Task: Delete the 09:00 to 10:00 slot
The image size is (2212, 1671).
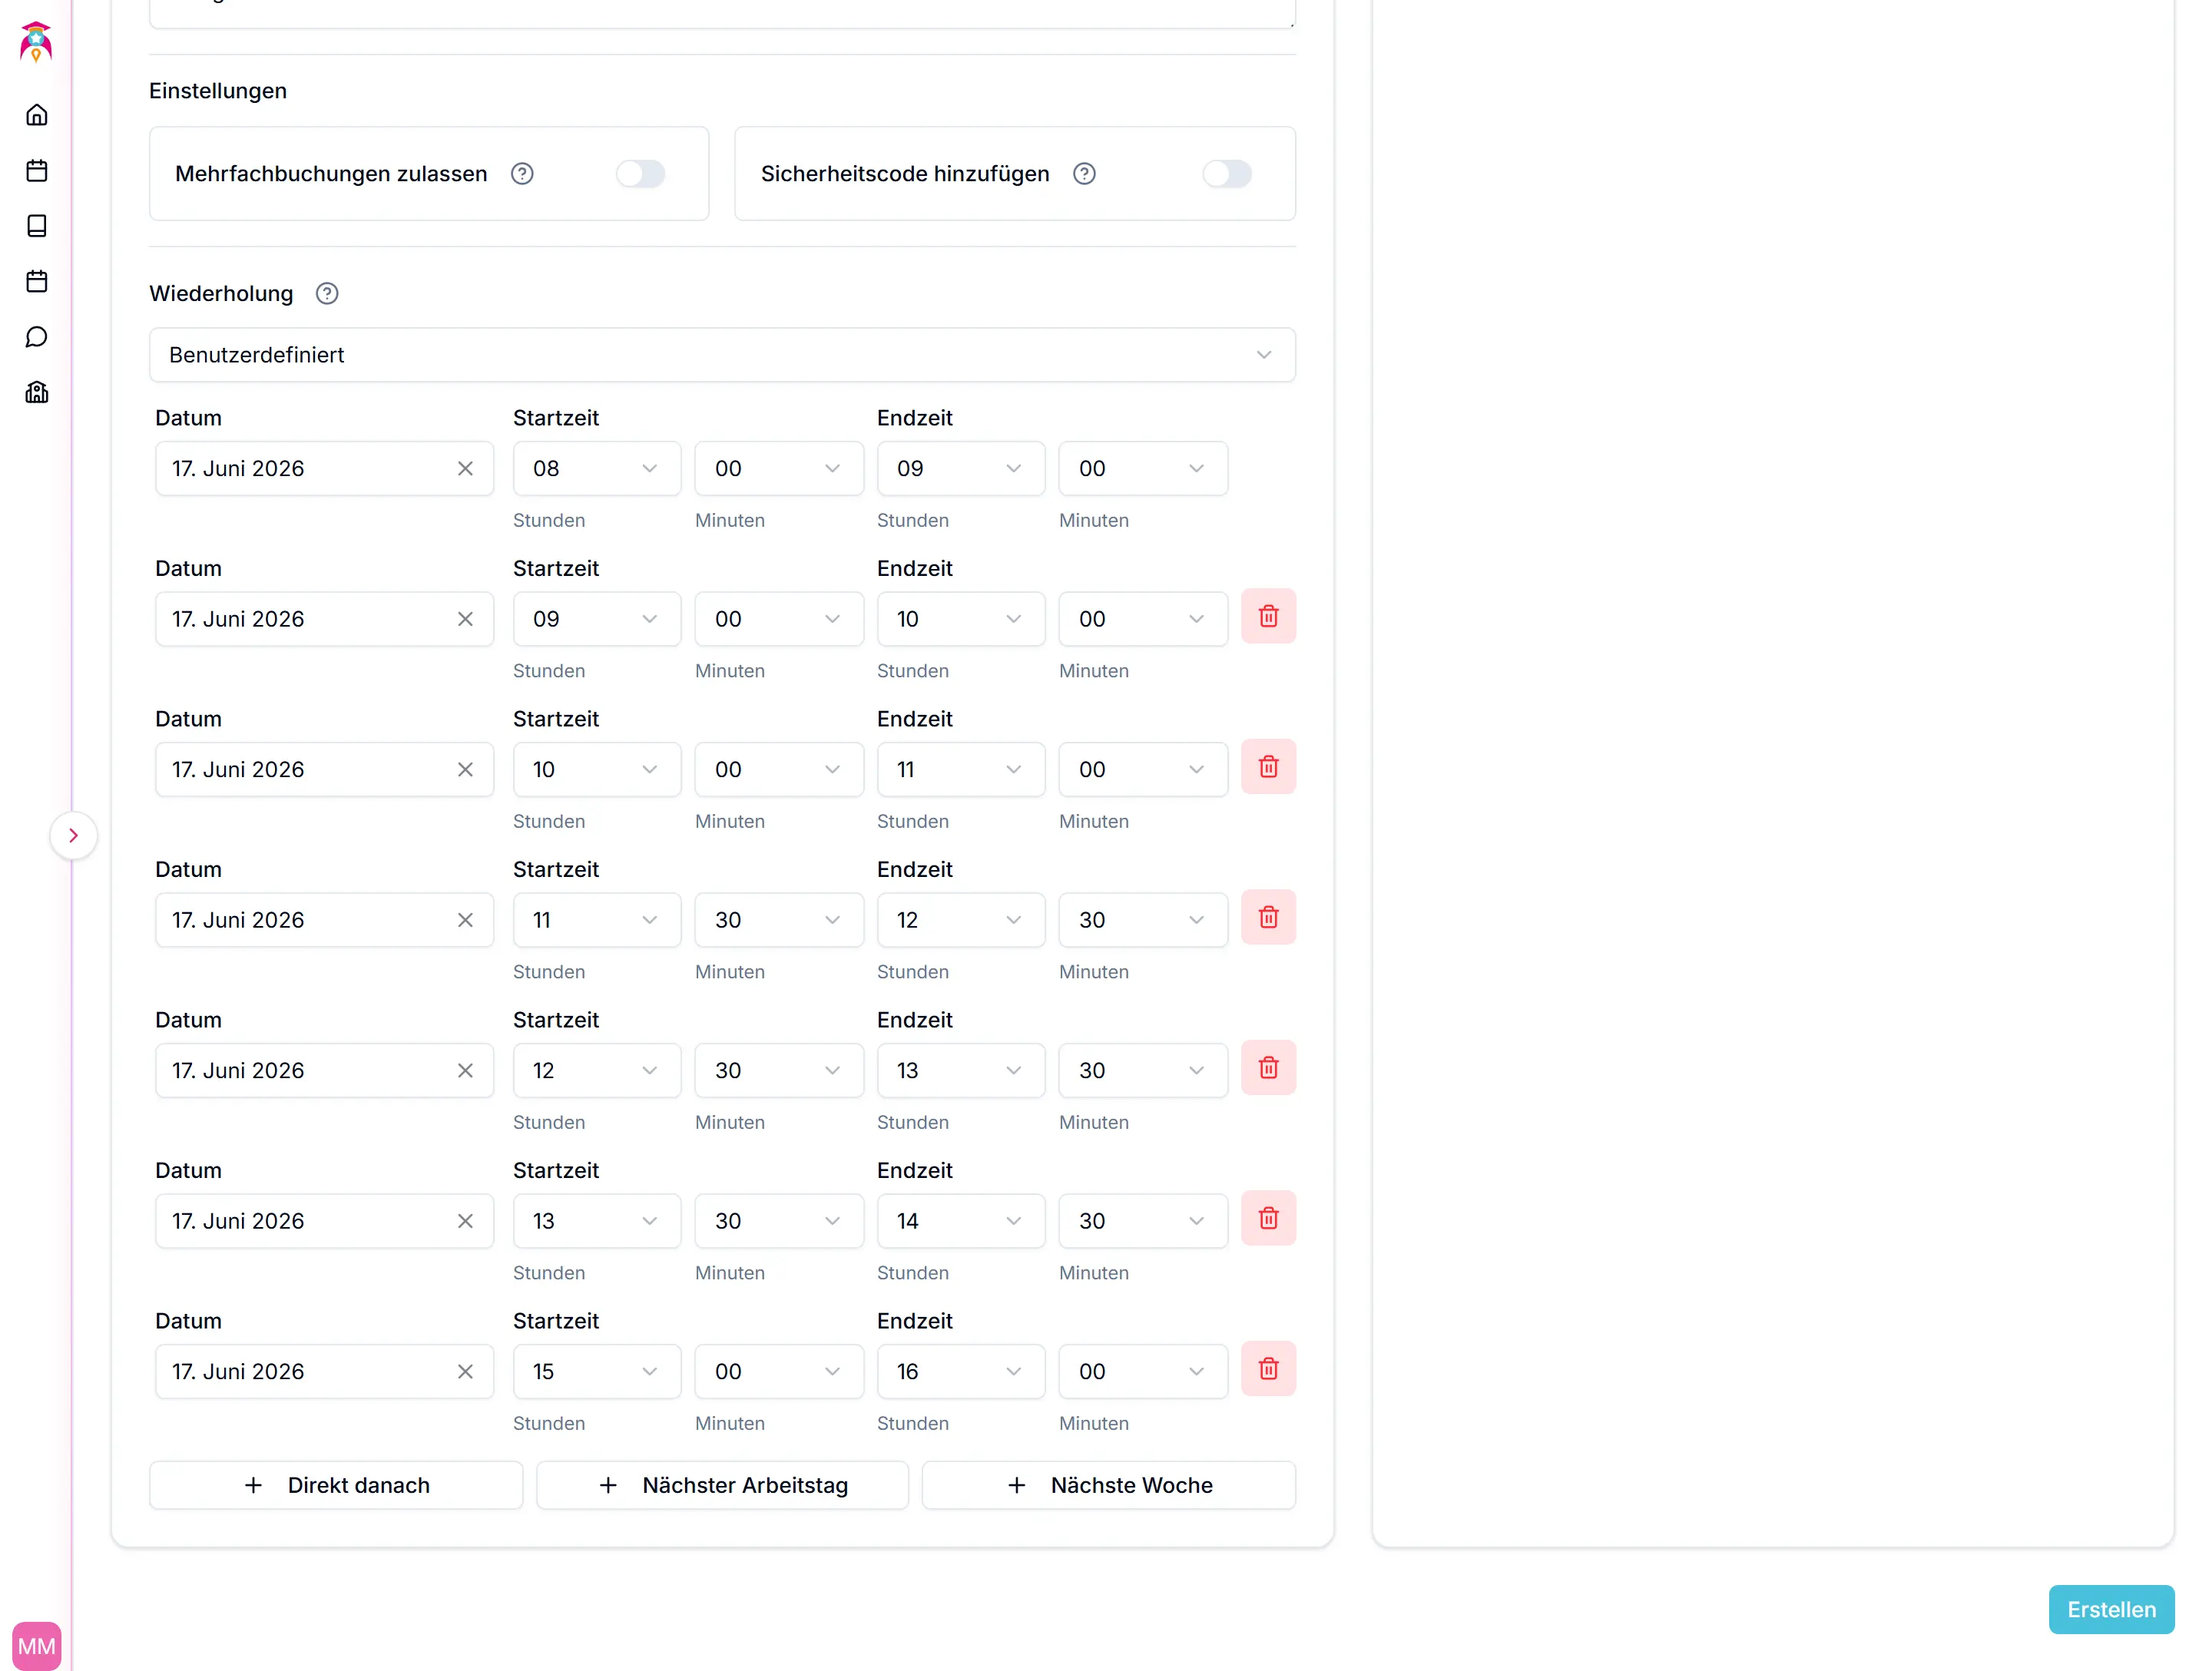Action: [1268, 617]
